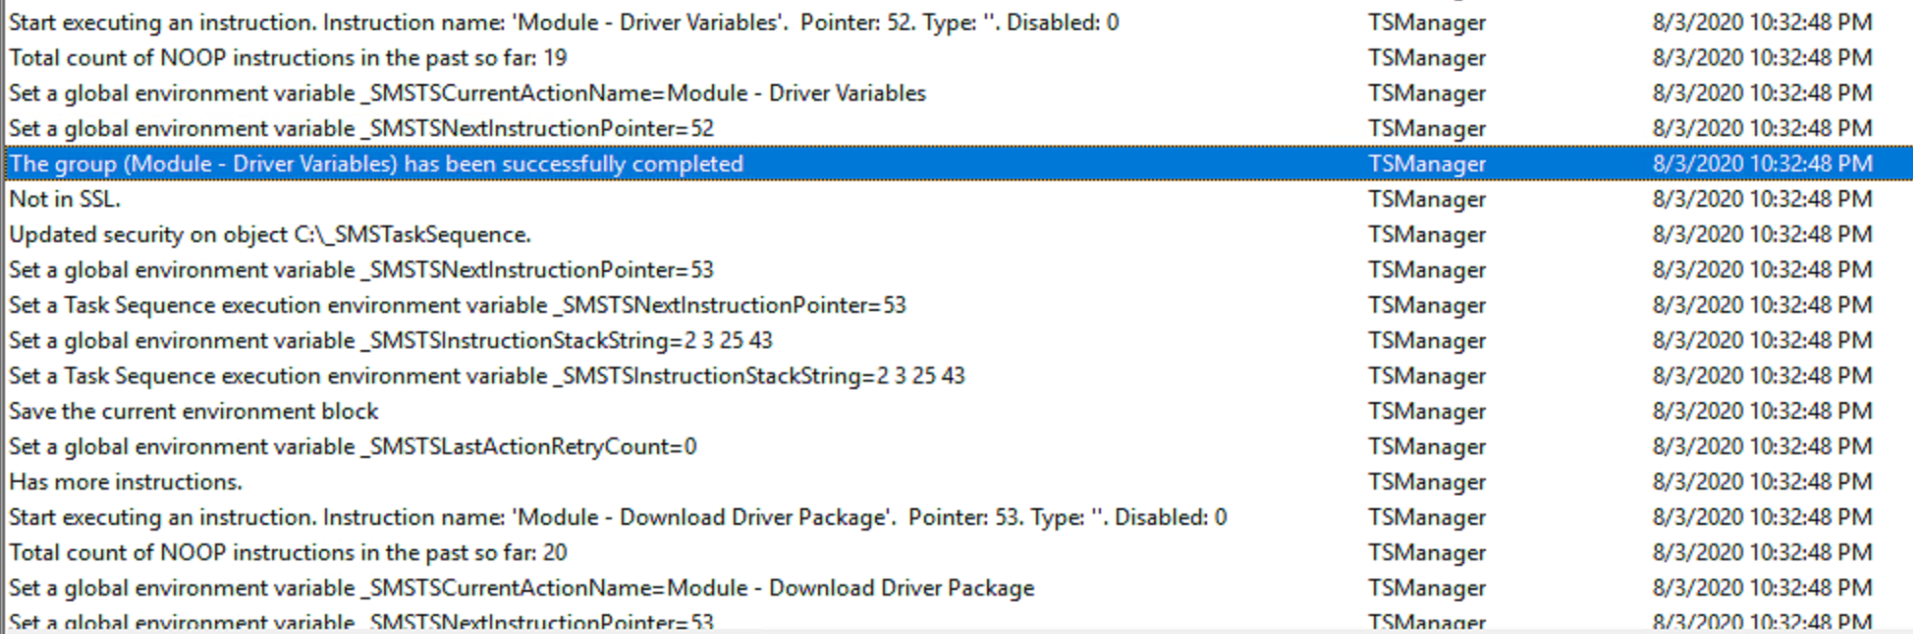Click the timestamp beside 'Has more instructions.'
The width and height of the screenshot is (1913, 634).
point(1761,482)
